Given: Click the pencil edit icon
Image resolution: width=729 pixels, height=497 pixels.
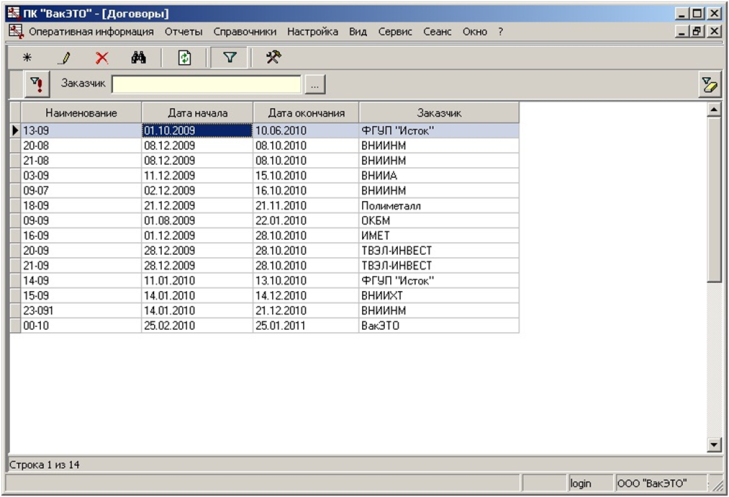Looking at the screenshot, I should pyautogui.click(x=66, y=58).
